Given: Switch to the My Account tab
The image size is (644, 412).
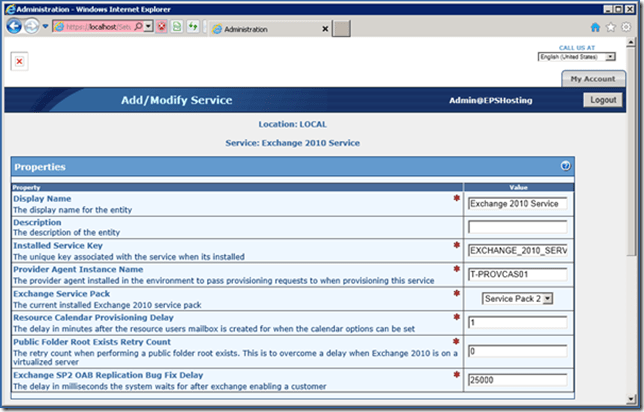Looking at the screenshot, I should [x=592, y=79].
